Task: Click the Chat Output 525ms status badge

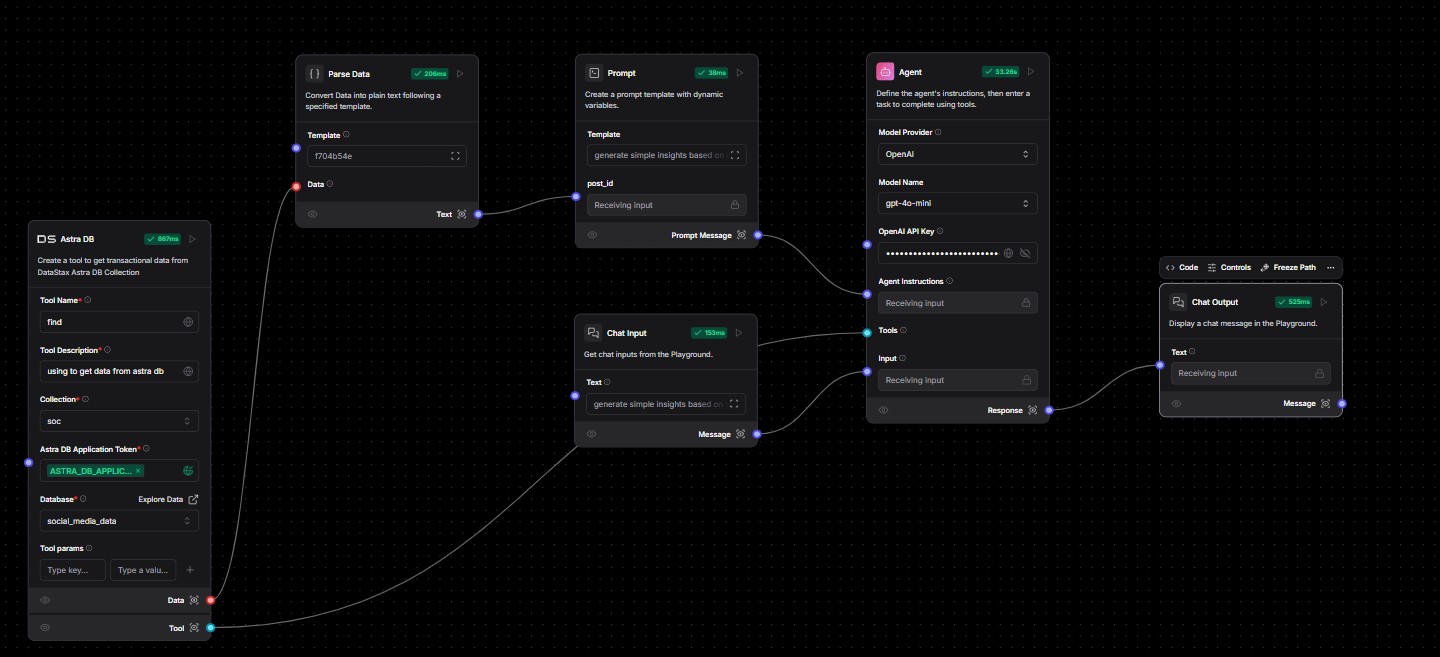Action: click(x=1295, y=302)
